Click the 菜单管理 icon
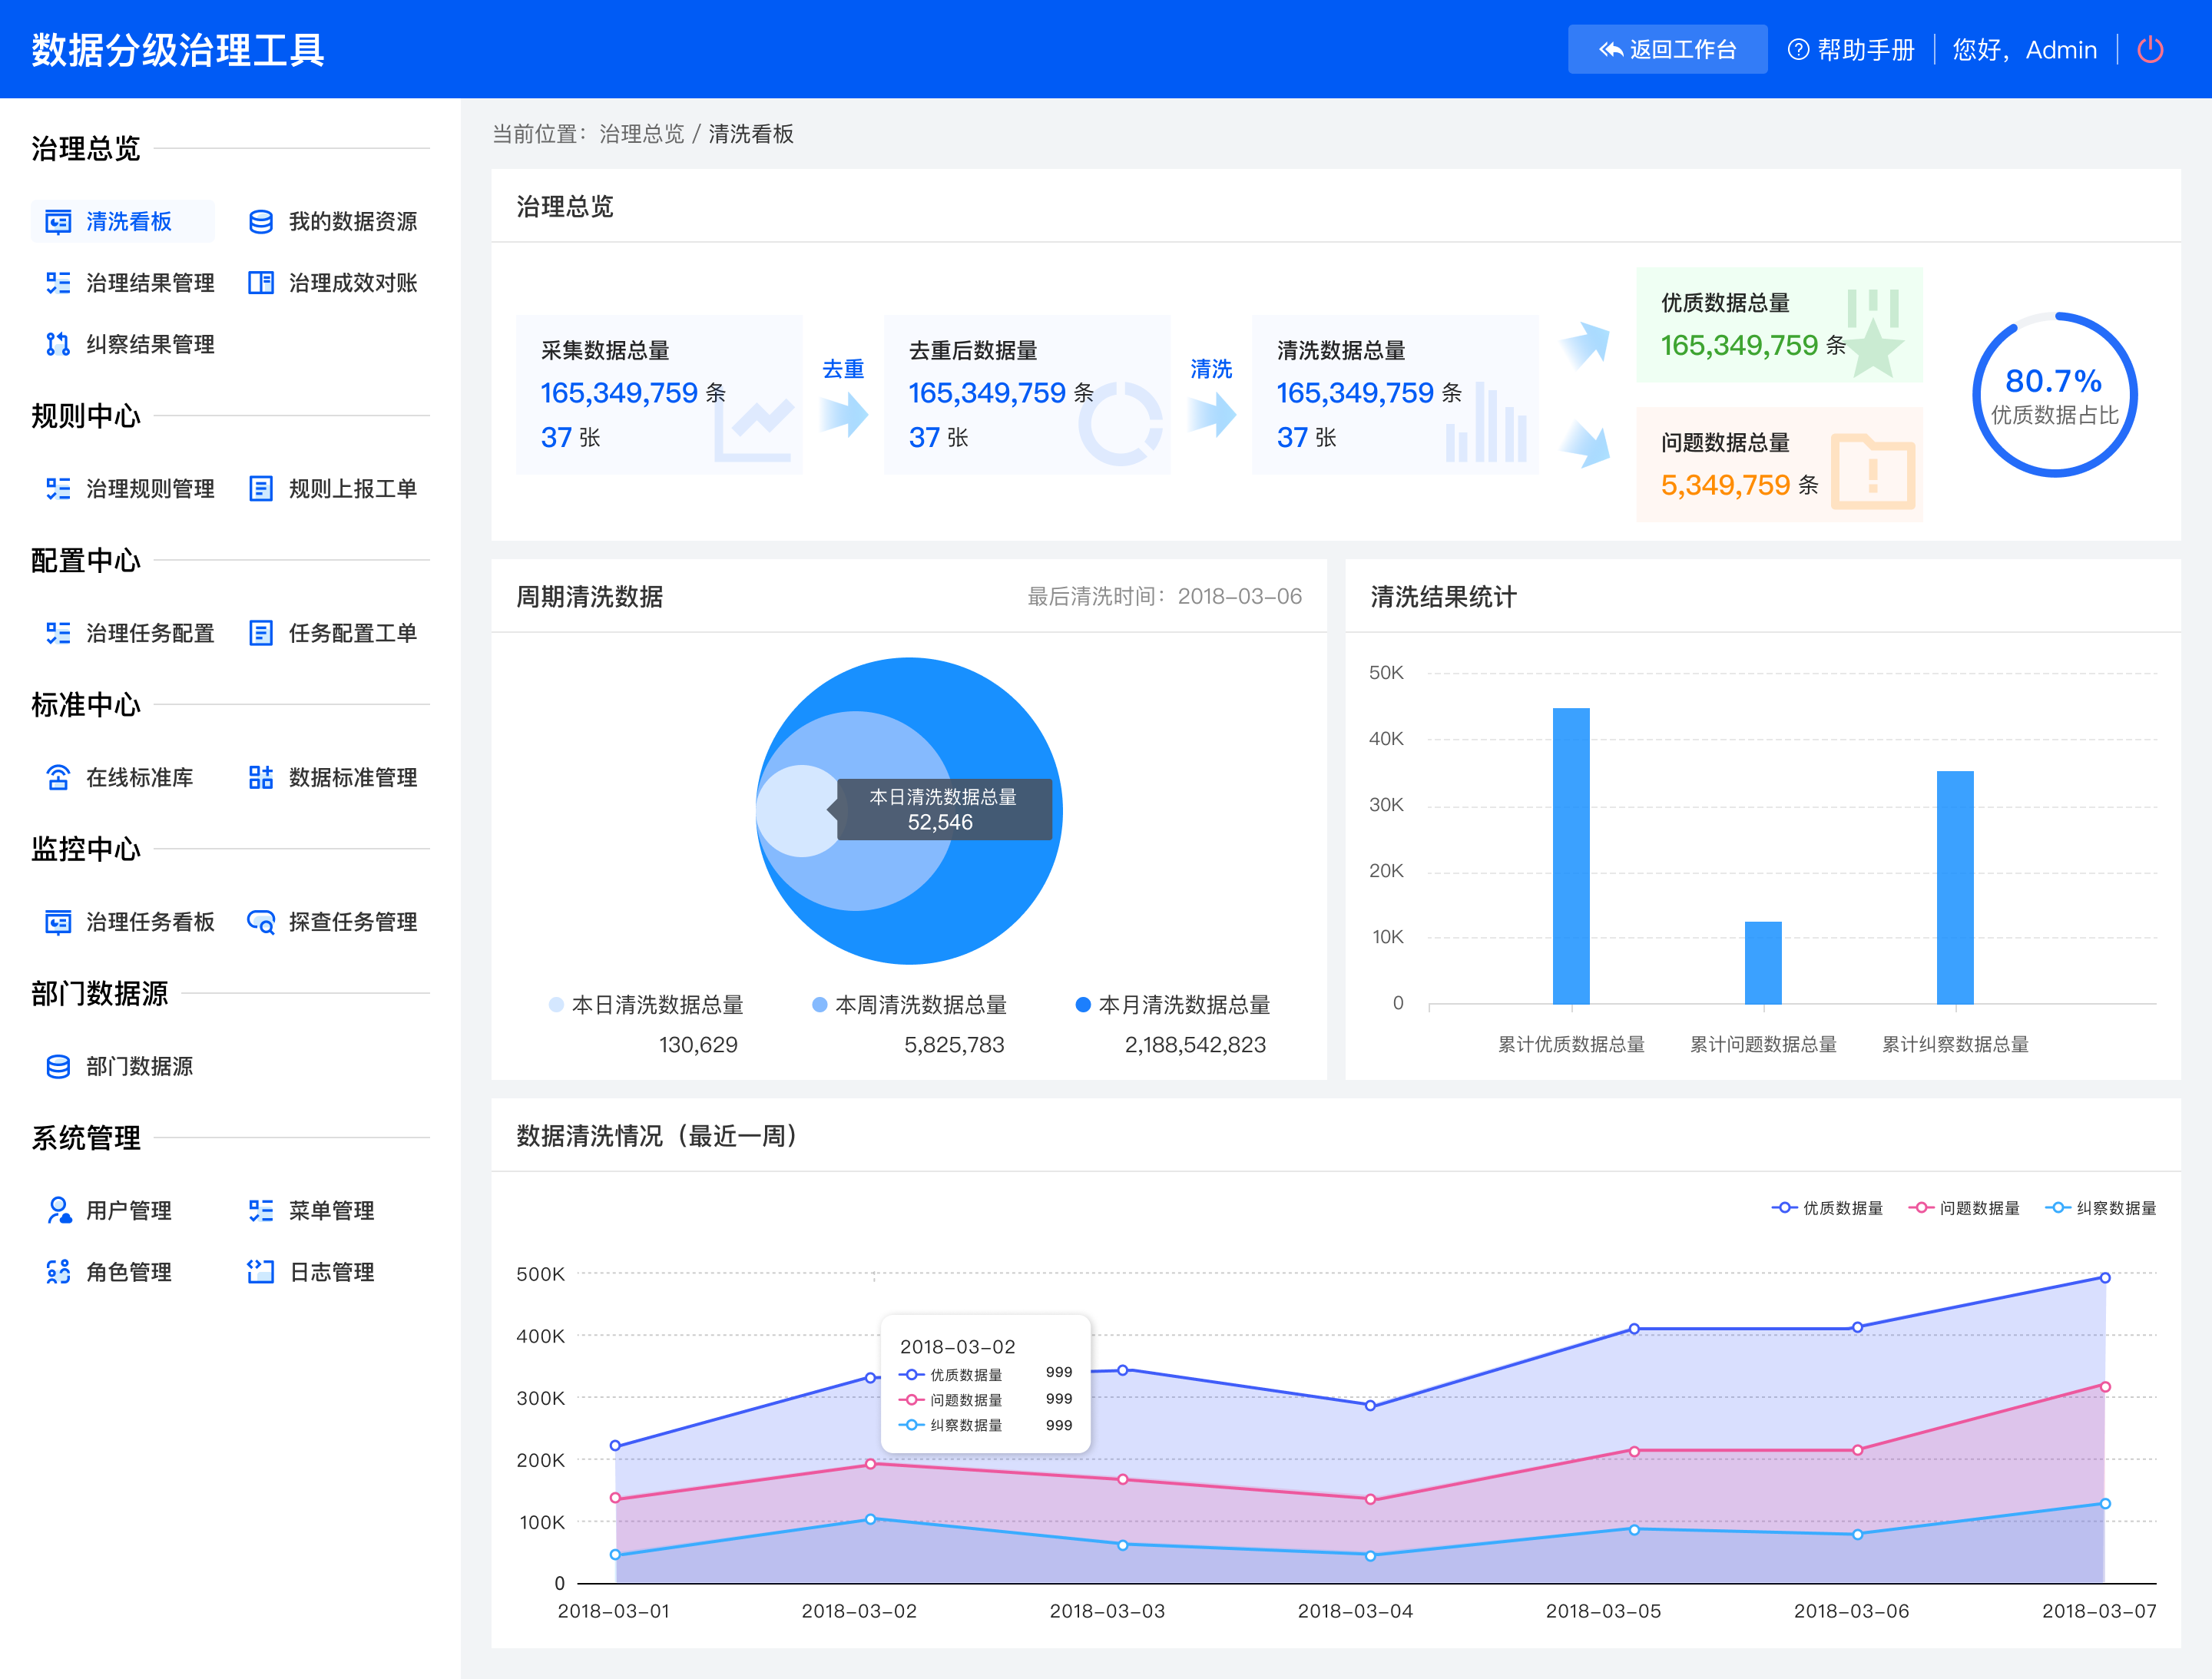Screen dimensions: 2212x1679 coord(261,1211)
